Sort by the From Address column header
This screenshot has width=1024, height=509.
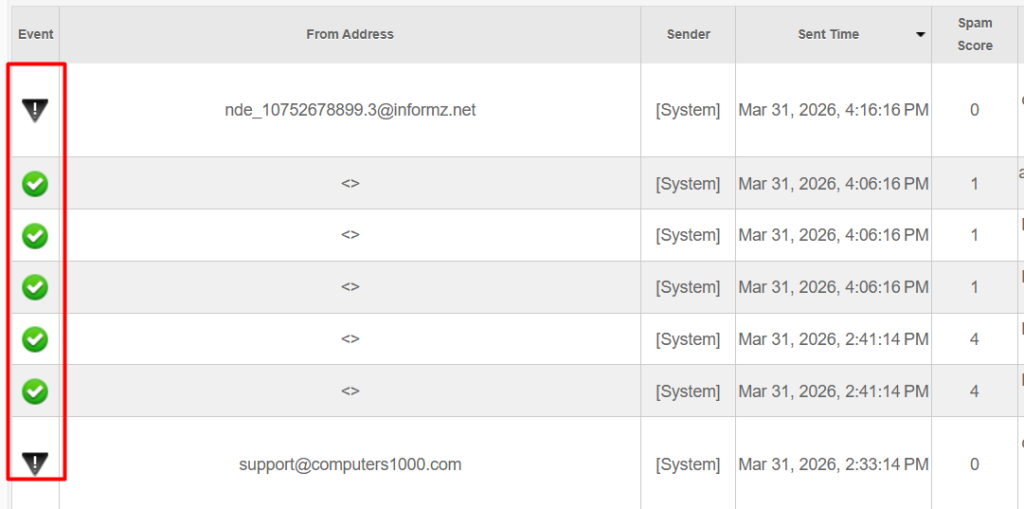point(350,34)
